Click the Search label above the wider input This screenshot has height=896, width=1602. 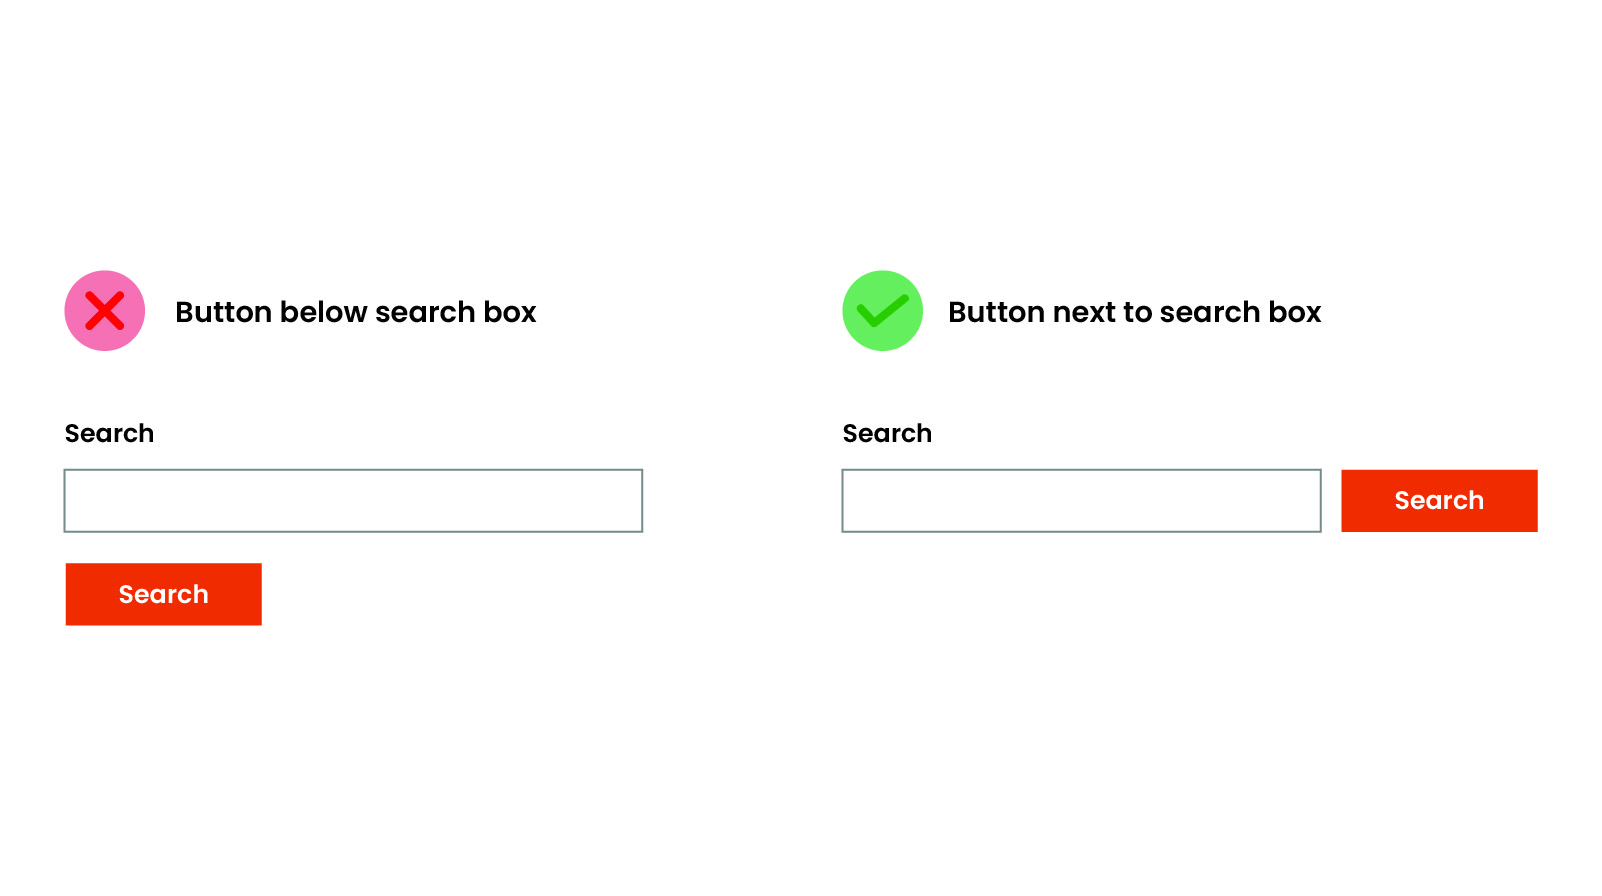point(110,433)
